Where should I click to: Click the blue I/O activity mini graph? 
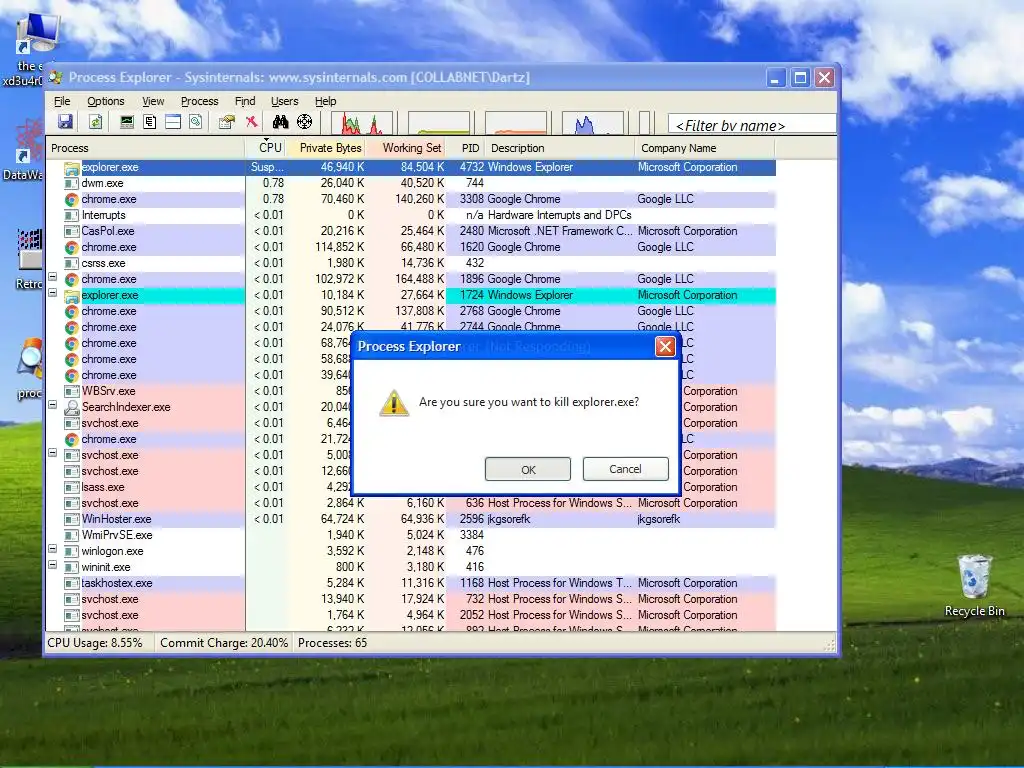click(593, 123)
